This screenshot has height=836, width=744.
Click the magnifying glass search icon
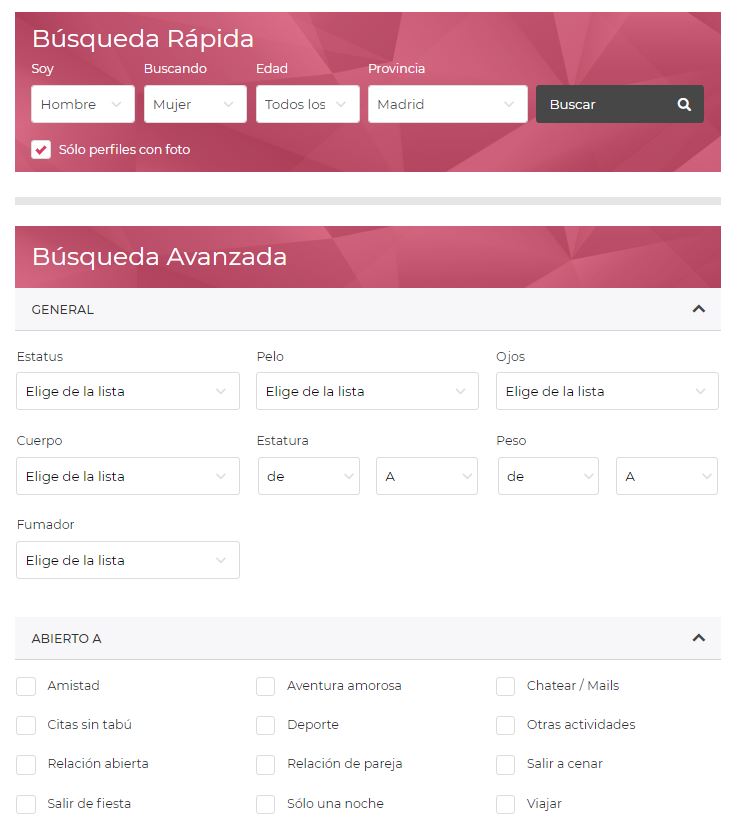coord(684,104)
